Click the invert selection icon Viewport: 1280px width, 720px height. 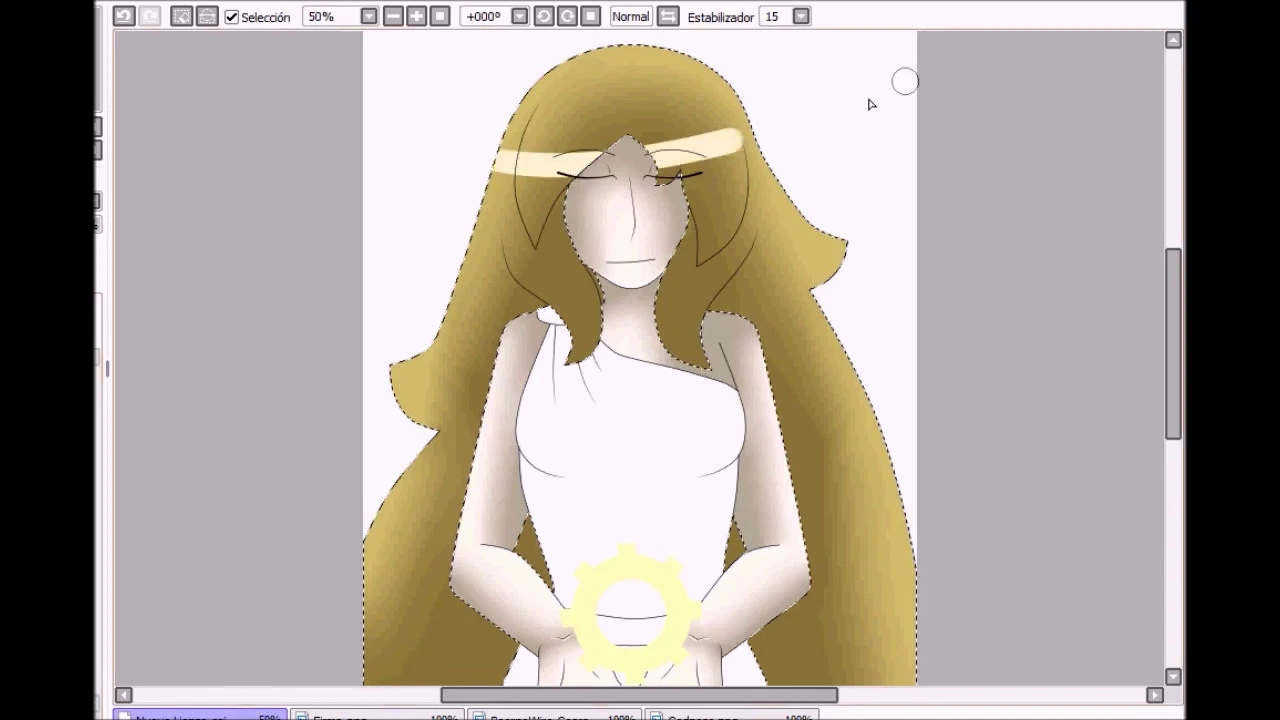207,16
